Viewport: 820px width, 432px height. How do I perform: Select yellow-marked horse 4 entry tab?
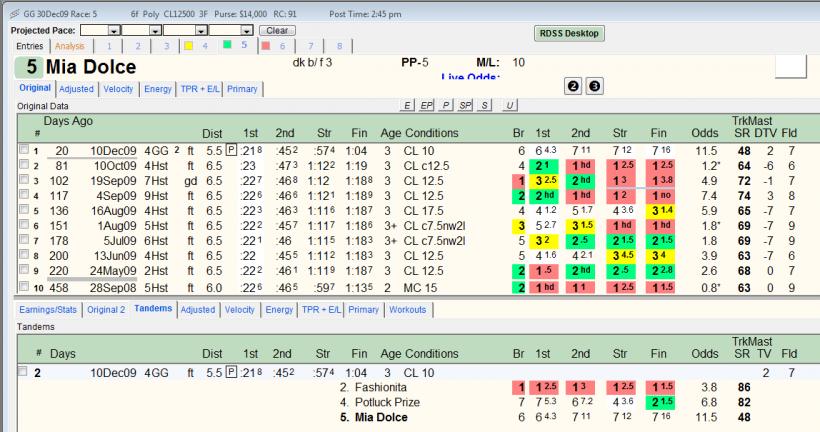pyautogui.click(x=196, y=46)
